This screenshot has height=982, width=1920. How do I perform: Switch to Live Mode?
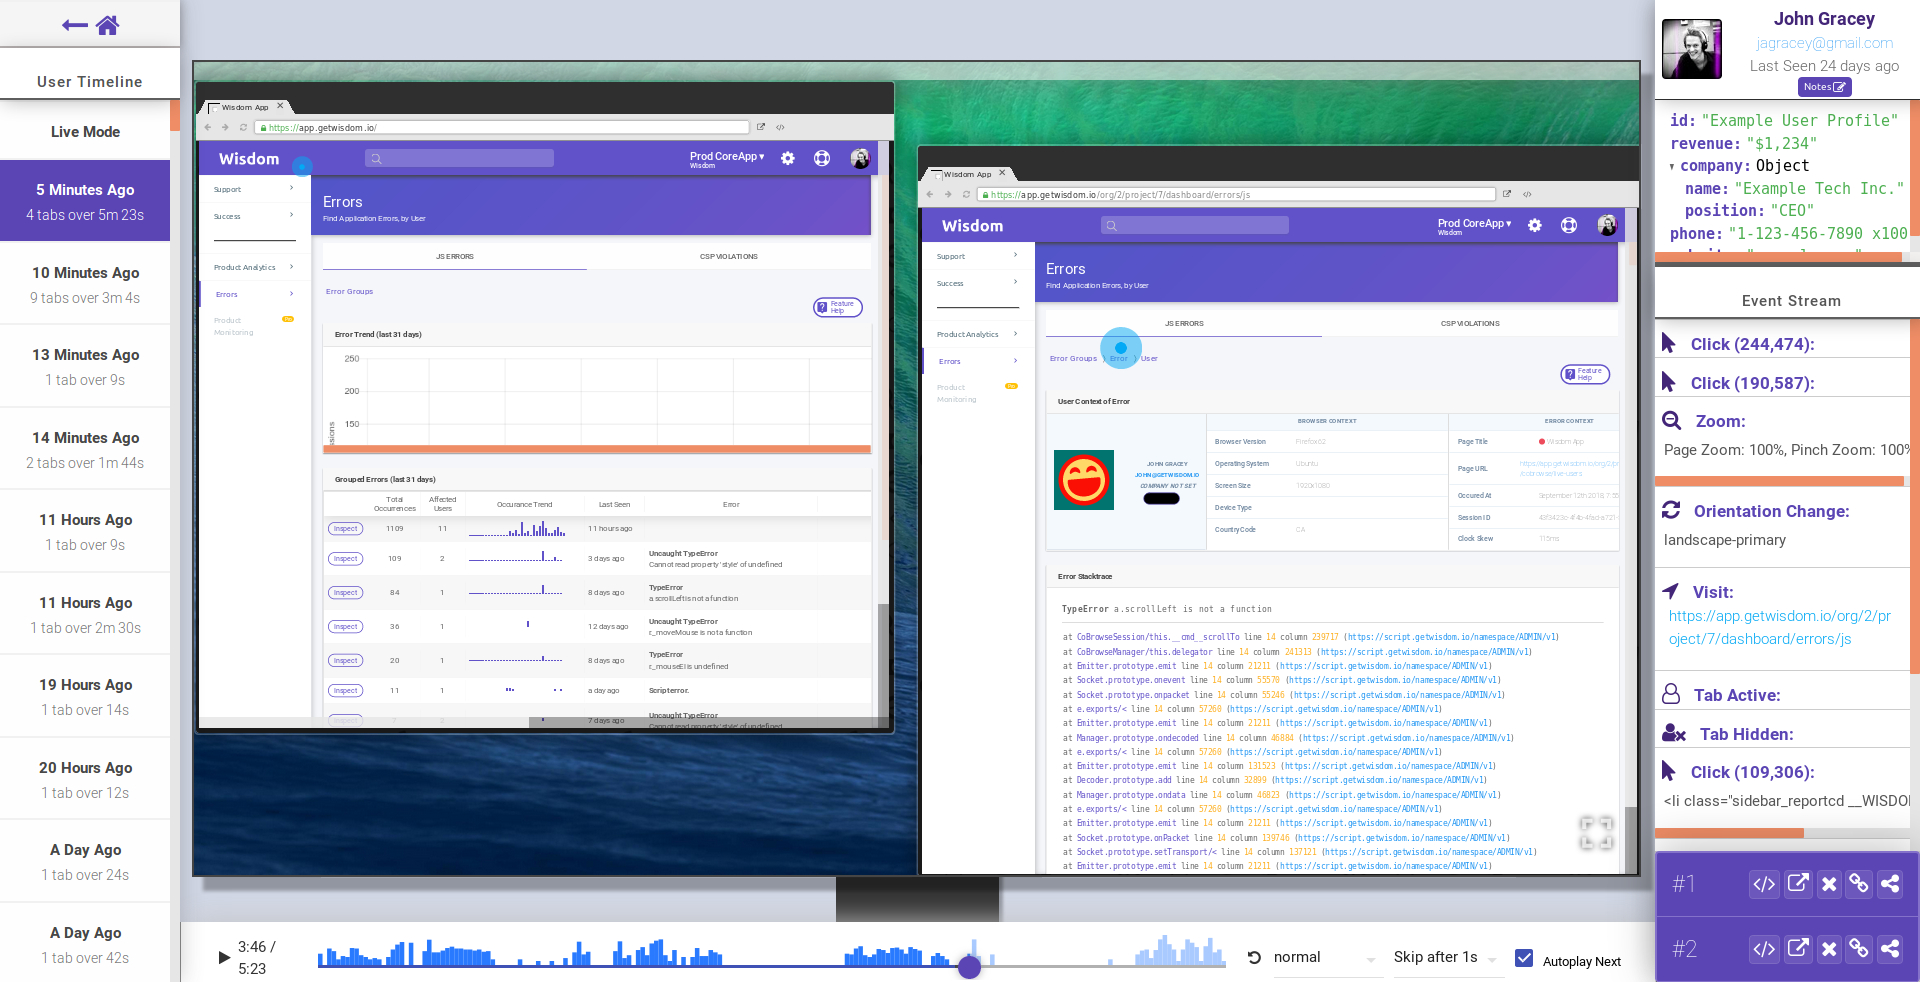[85, 131]
